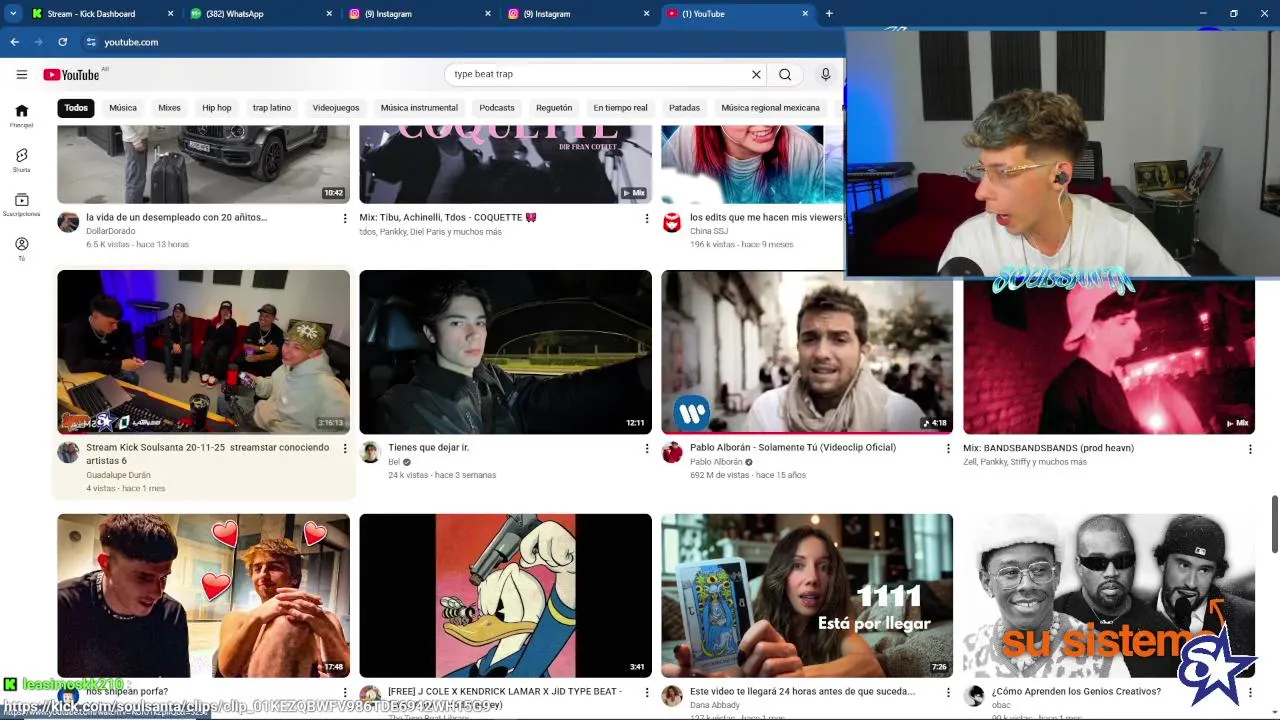Open a new browser tab with plus
1280x720 pixels.
829,14
